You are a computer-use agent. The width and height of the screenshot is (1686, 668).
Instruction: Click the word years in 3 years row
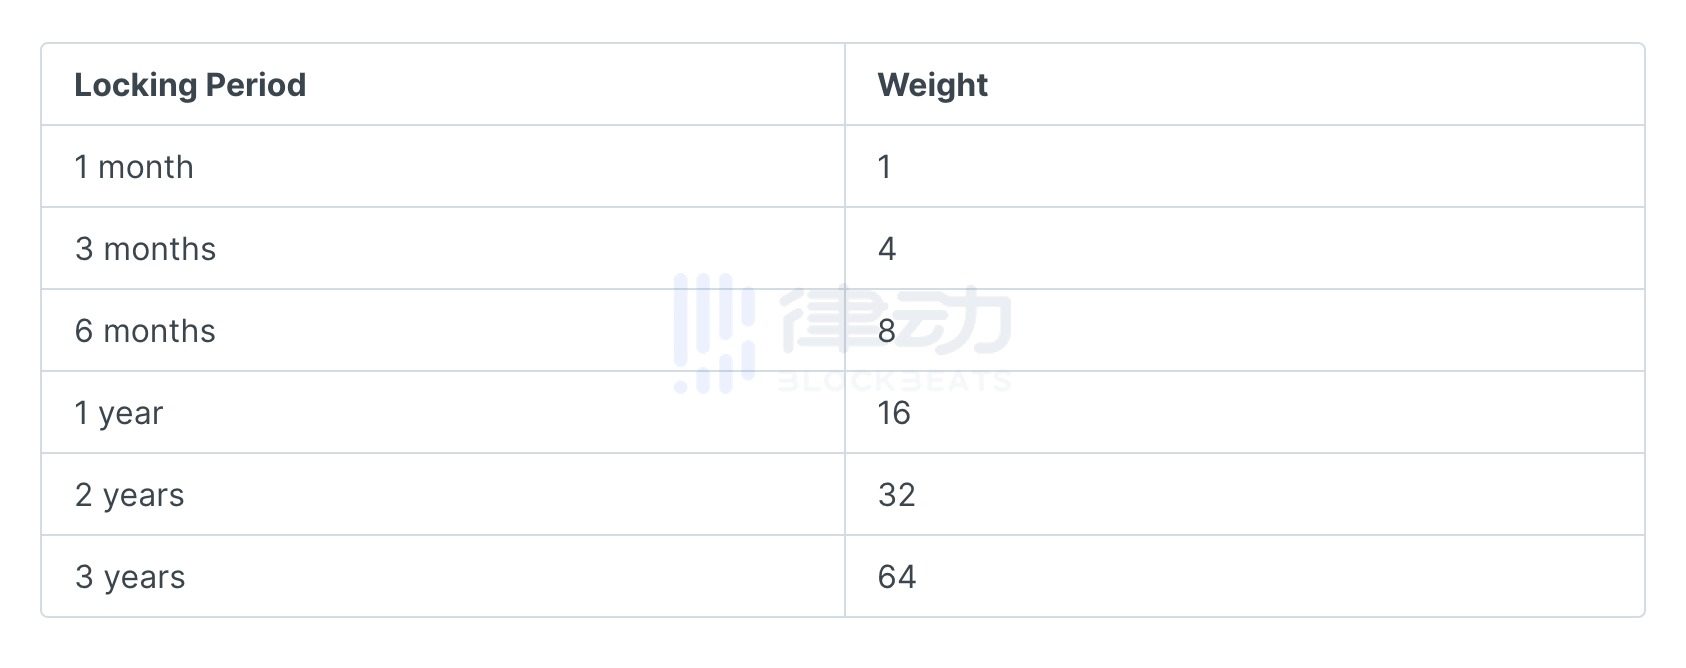[145, 578]
